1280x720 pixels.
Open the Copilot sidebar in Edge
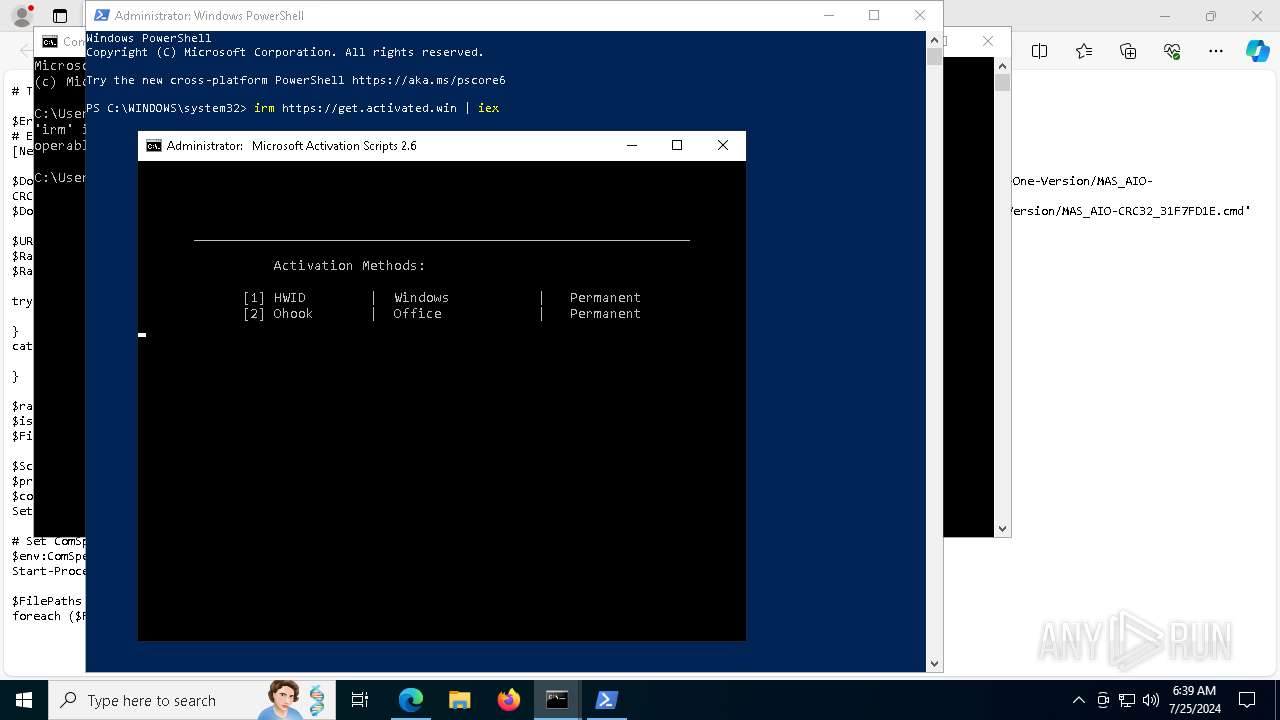1257,51
